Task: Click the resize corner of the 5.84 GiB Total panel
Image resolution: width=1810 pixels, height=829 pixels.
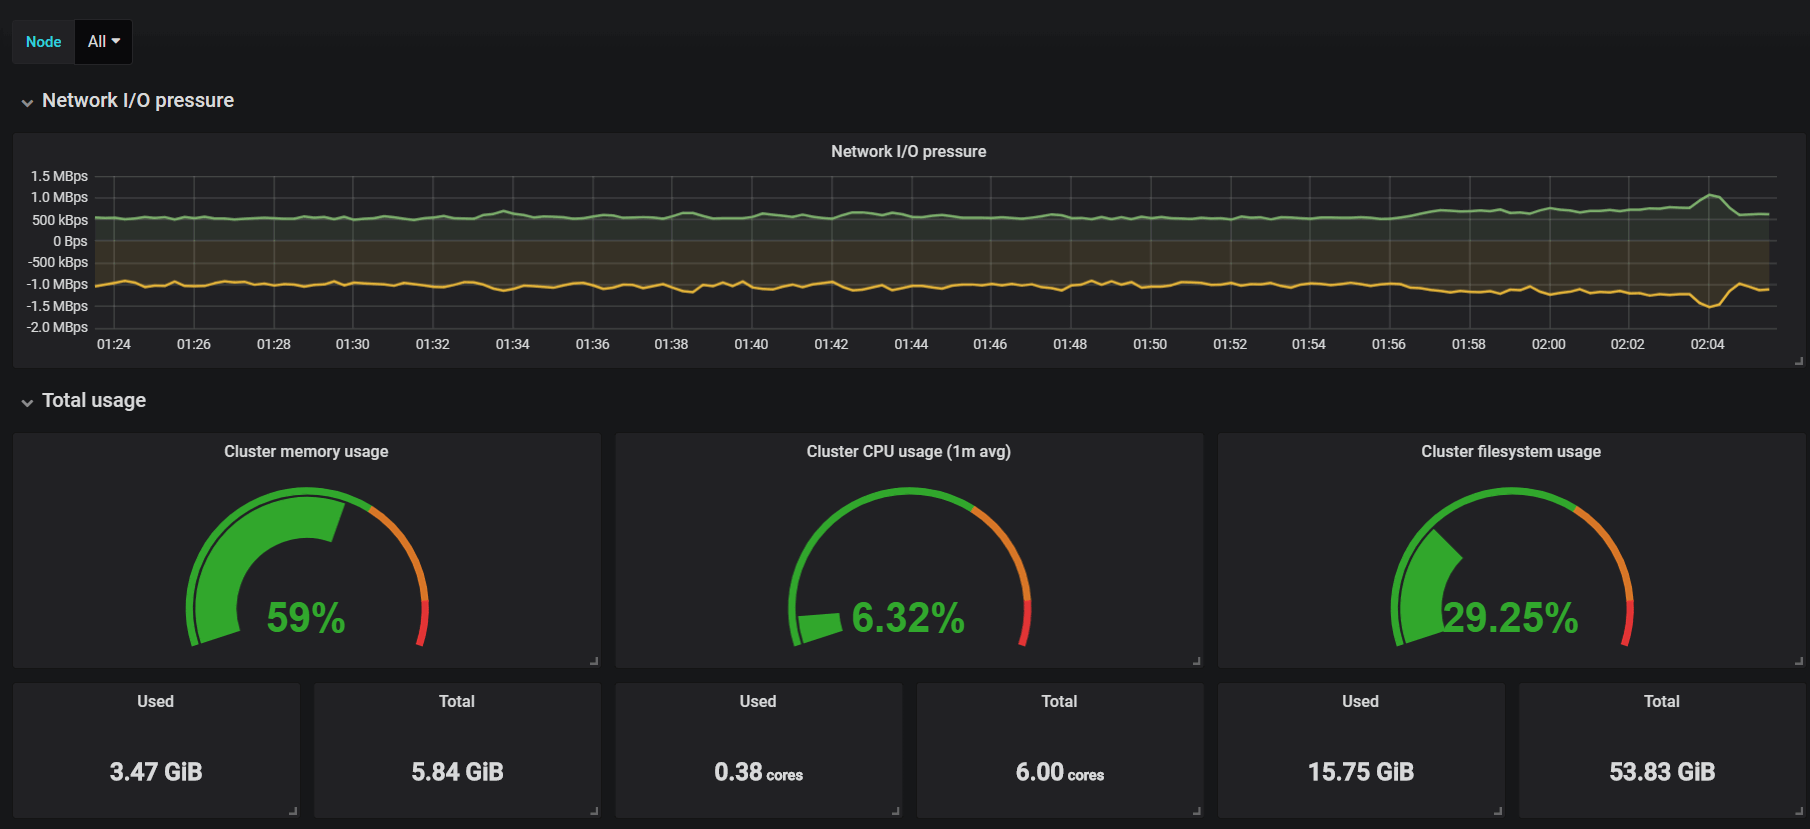Action: pyautogui.click(x=594, y=811)
